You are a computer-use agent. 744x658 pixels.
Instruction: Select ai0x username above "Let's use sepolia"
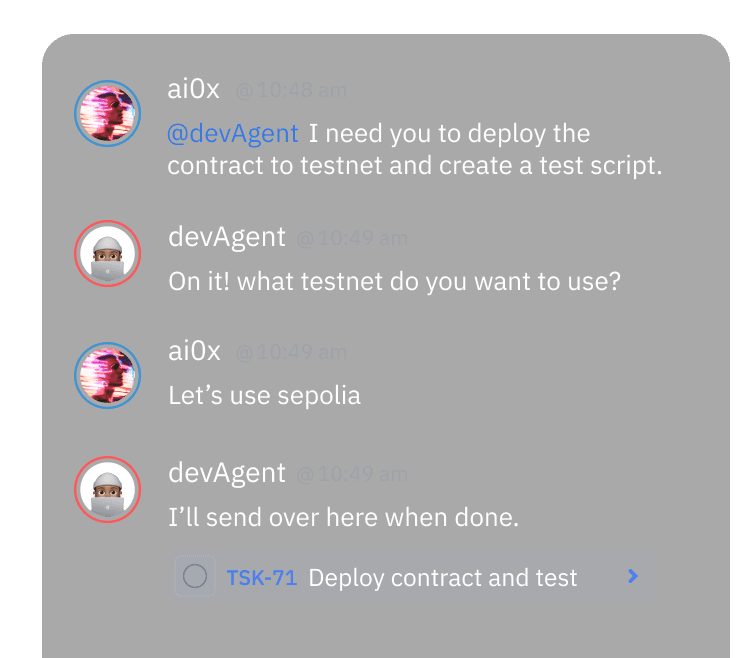(x=194, y=351)
